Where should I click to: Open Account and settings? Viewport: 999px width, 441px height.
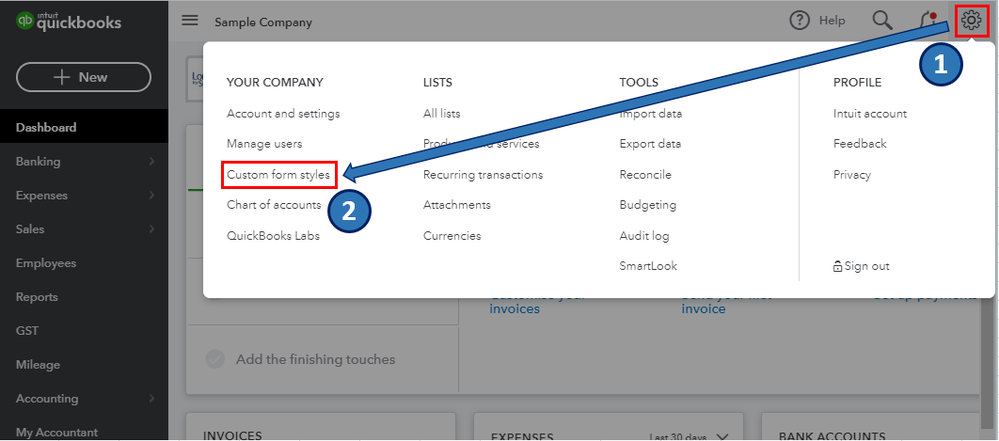pyautogui.click(x=283, y=114)
